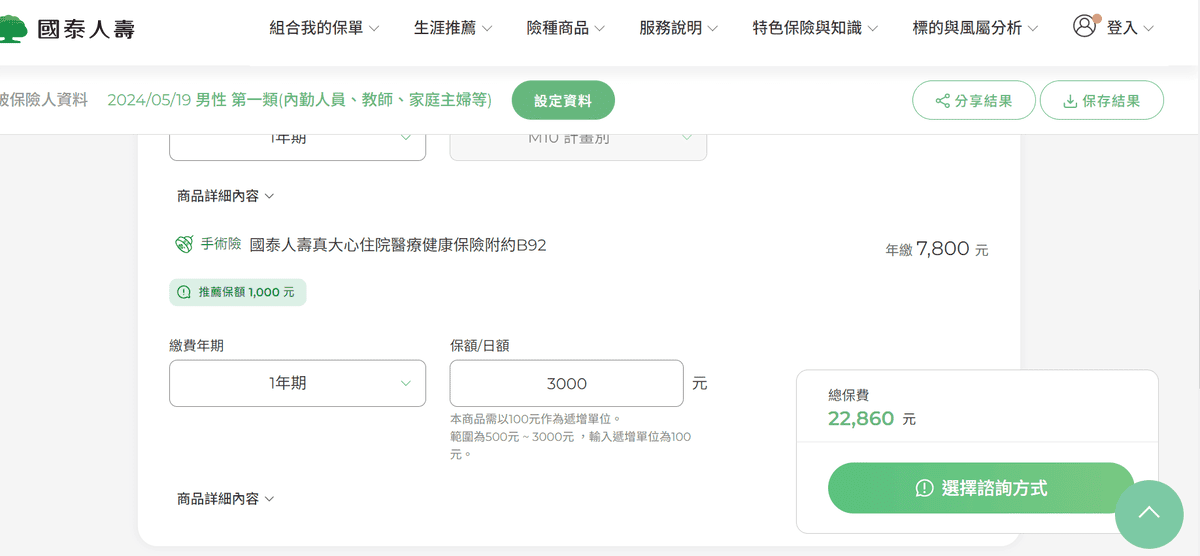This screenshot has width=1200, height=556.
Task: Open the 登入 dropdown
Action: [1131, 28]
